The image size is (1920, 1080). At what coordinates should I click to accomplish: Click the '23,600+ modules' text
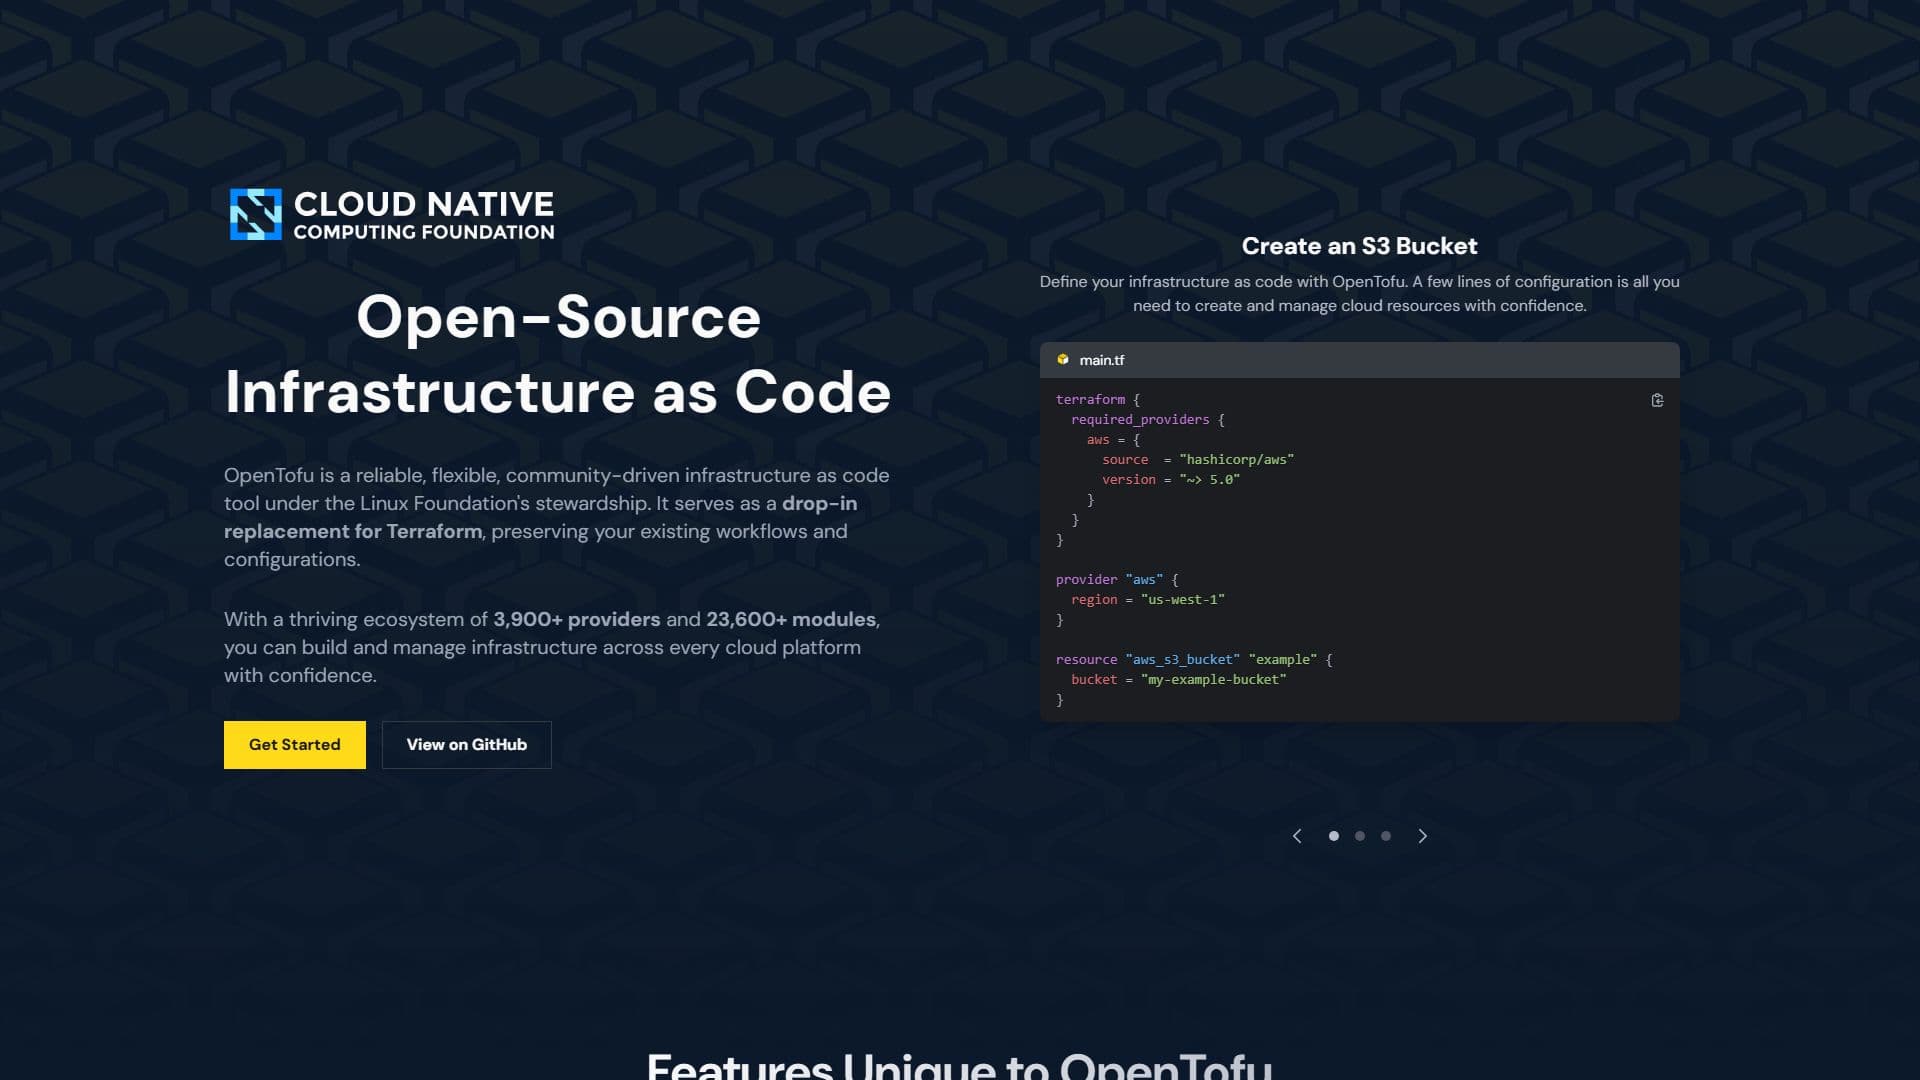(x=791, y=619)
